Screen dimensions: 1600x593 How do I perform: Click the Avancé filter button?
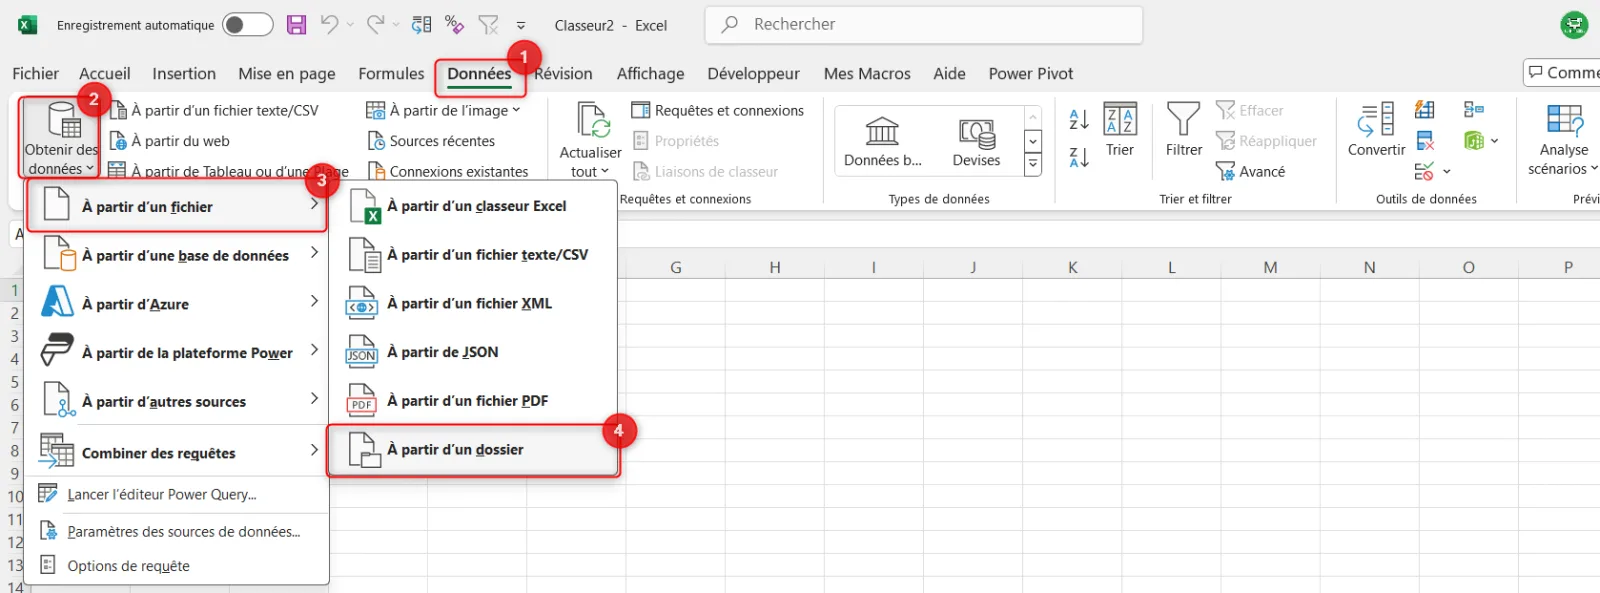[1250, 171]
